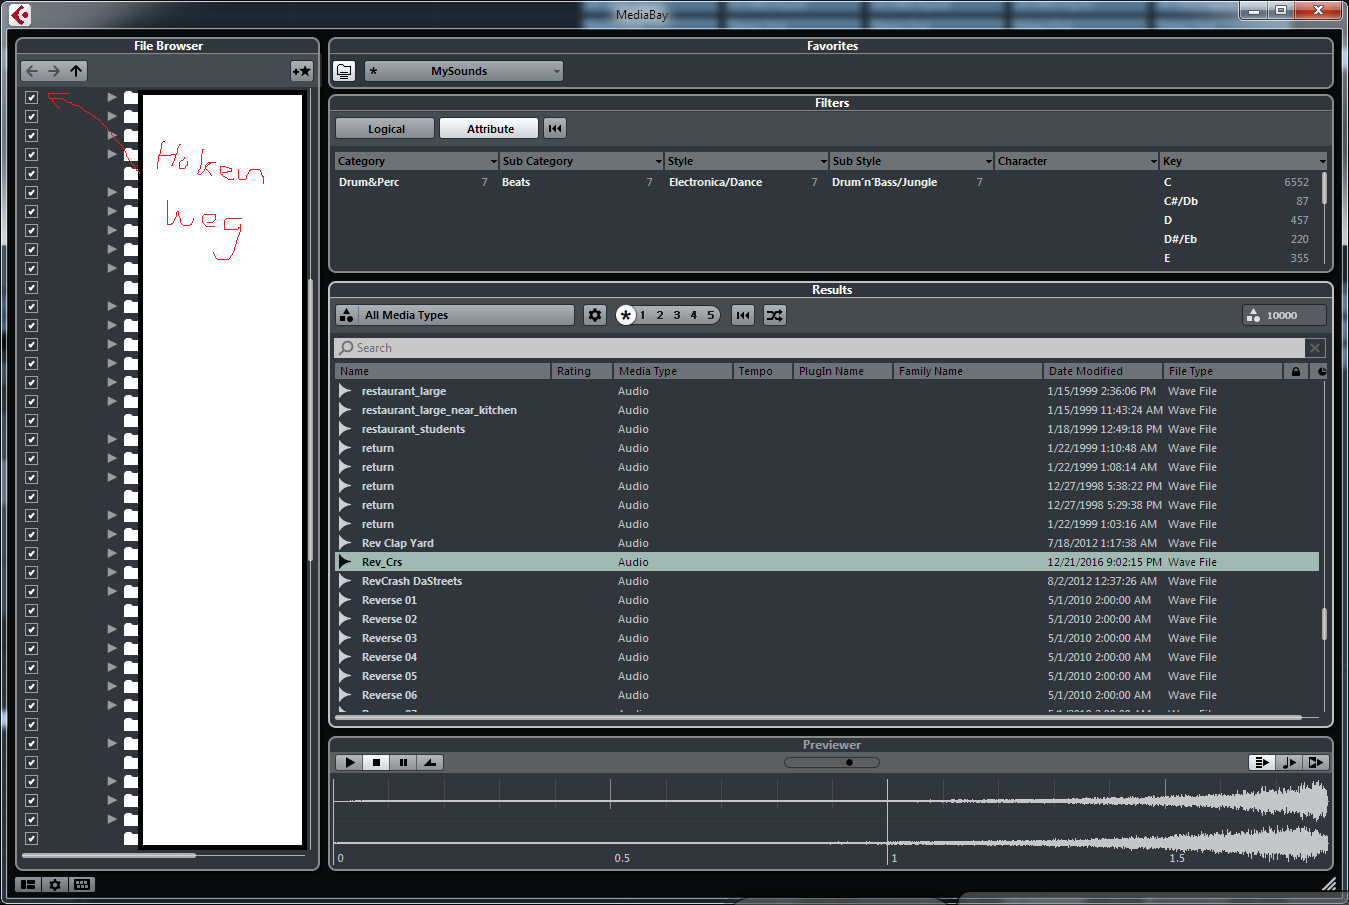Start playback in the Previewer
Viewport: 1349px width, 905px height.
[349, 762]
